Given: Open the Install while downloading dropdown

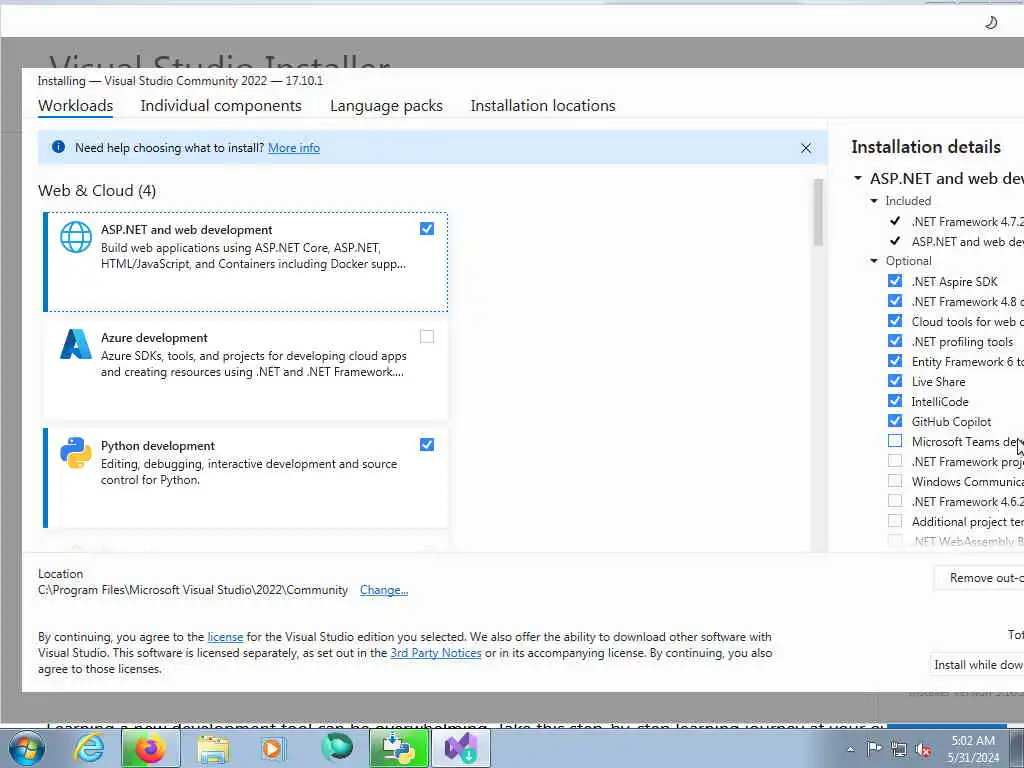Looking at the screenshot, I should click(978, 664).
